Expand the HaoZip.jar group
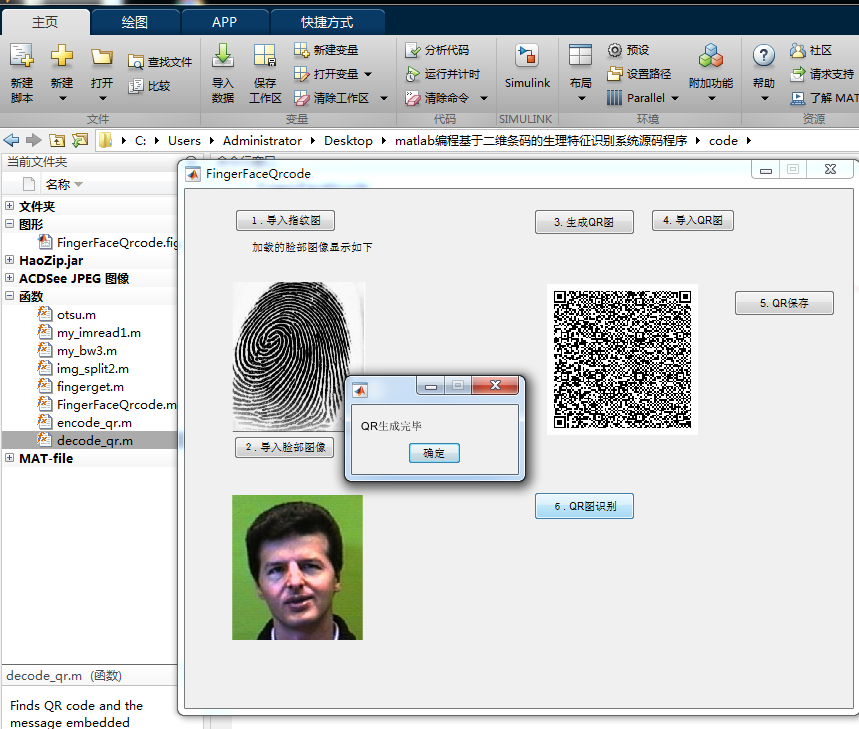 tap(9, 260)
